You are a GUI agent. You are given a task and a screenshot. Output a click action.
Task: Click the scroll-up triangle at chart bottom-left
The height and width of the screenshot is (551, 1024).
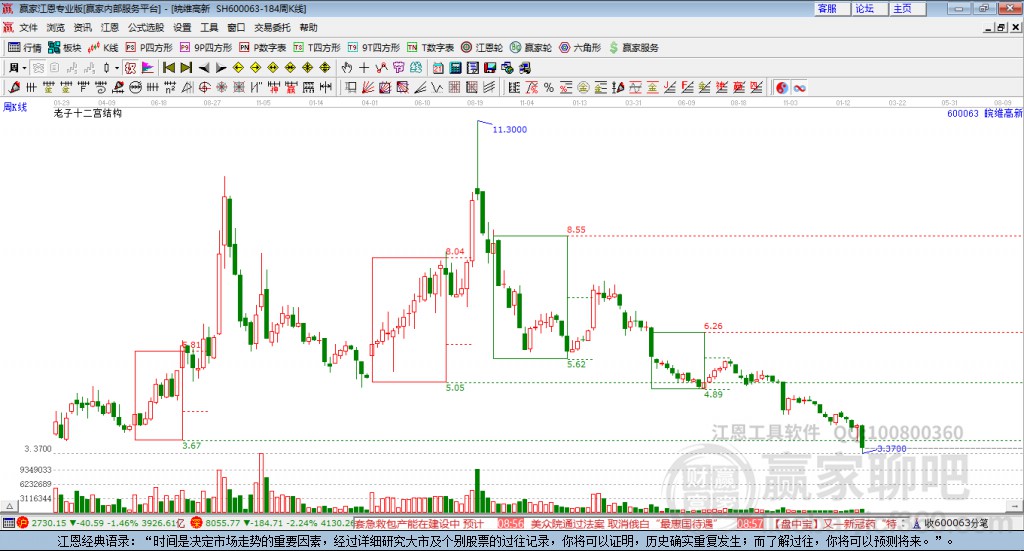point(9,506)
